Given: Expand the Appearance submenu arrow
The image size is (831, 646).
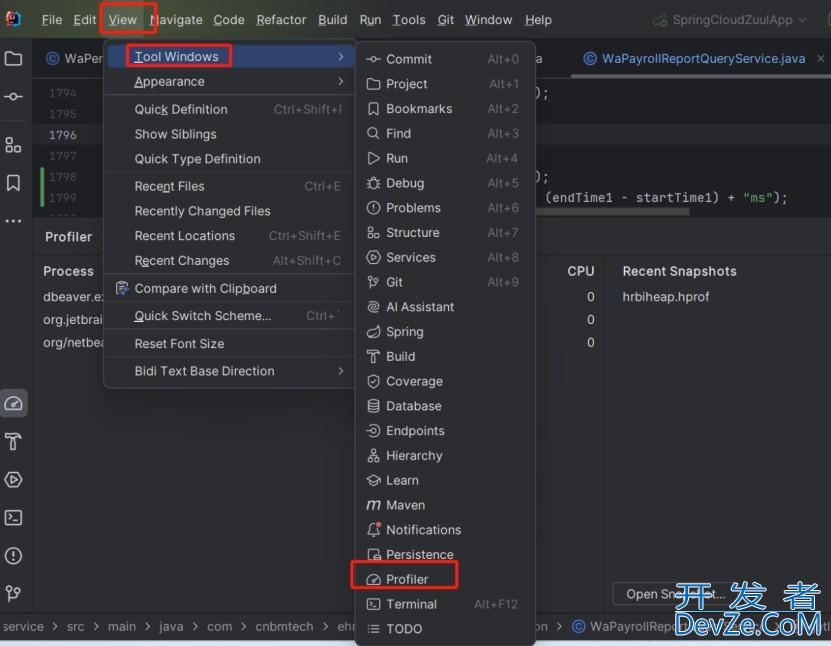Looking at the screenshot, I should (x=341, y=81).
